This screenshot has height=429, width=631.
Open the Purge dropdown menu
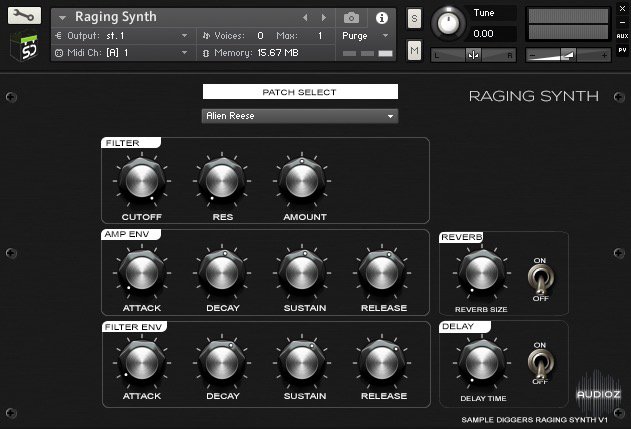click(365, 36)
